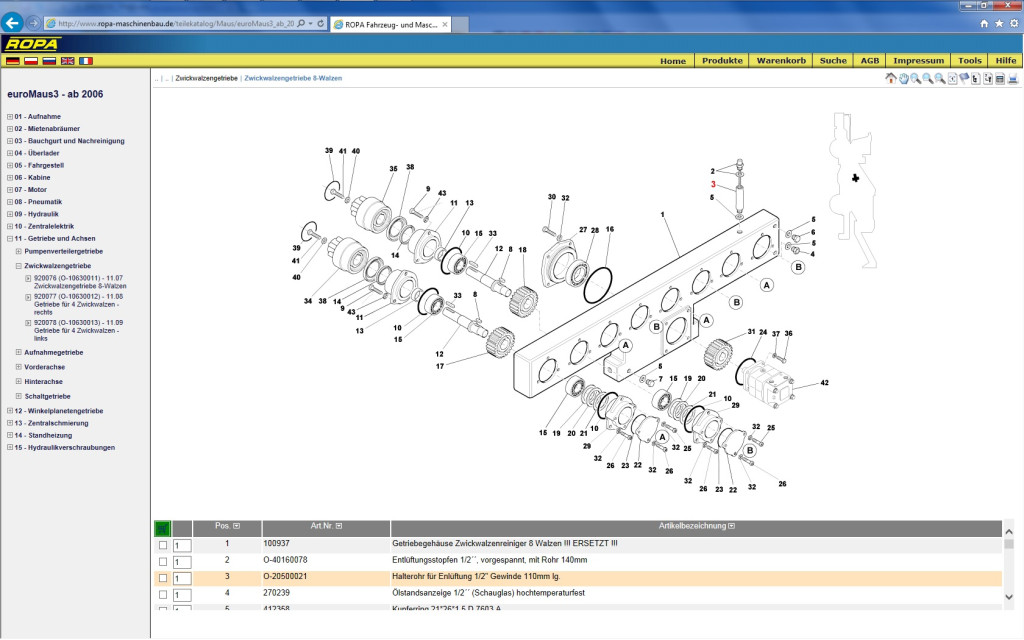Expand the 09 - Hydraulik tree node
1024x640 pixels.
coord(10,214)
